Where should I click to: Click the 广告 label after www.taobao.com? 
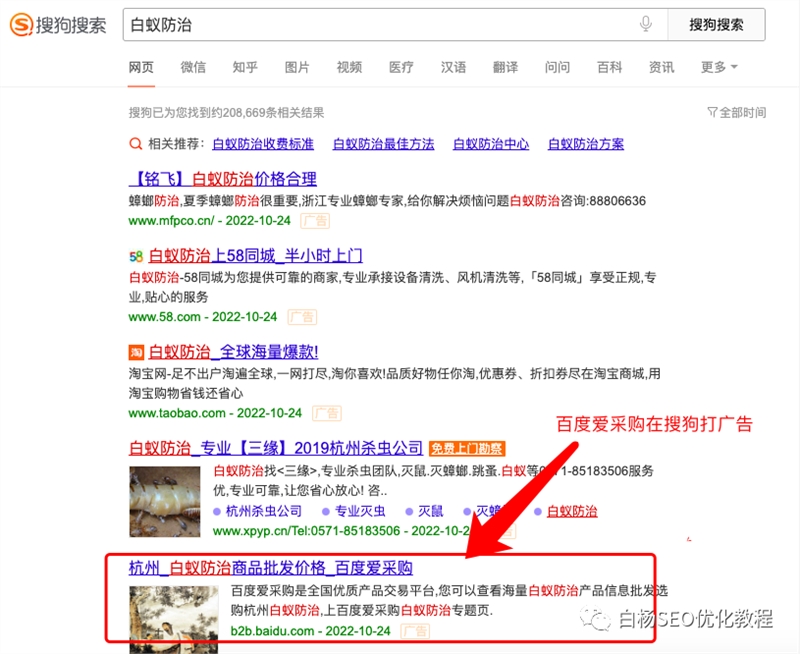pyautogui.click(x=327, y=413)
